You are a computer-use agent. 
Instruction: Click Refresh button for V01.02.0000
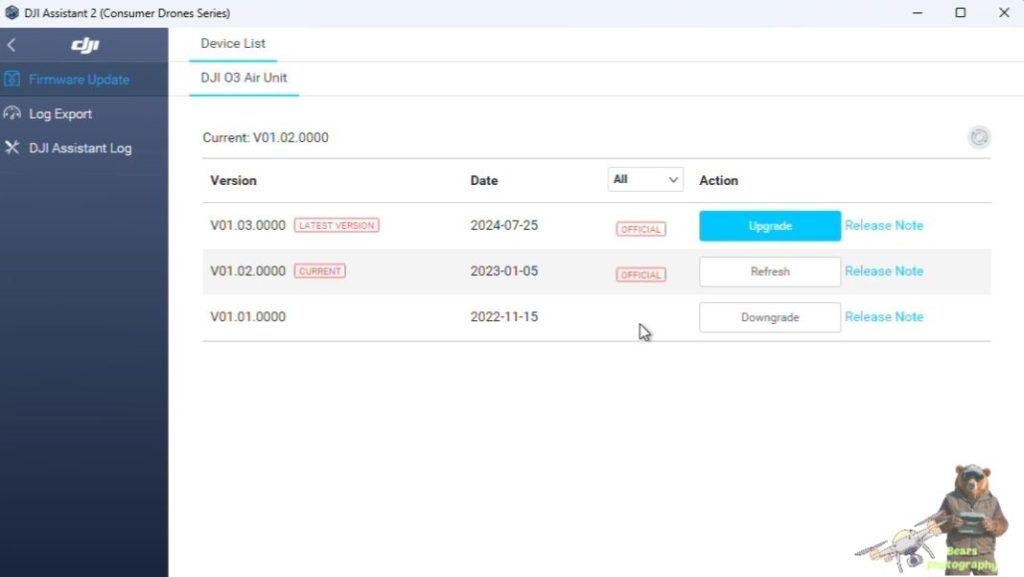(770, 272)
